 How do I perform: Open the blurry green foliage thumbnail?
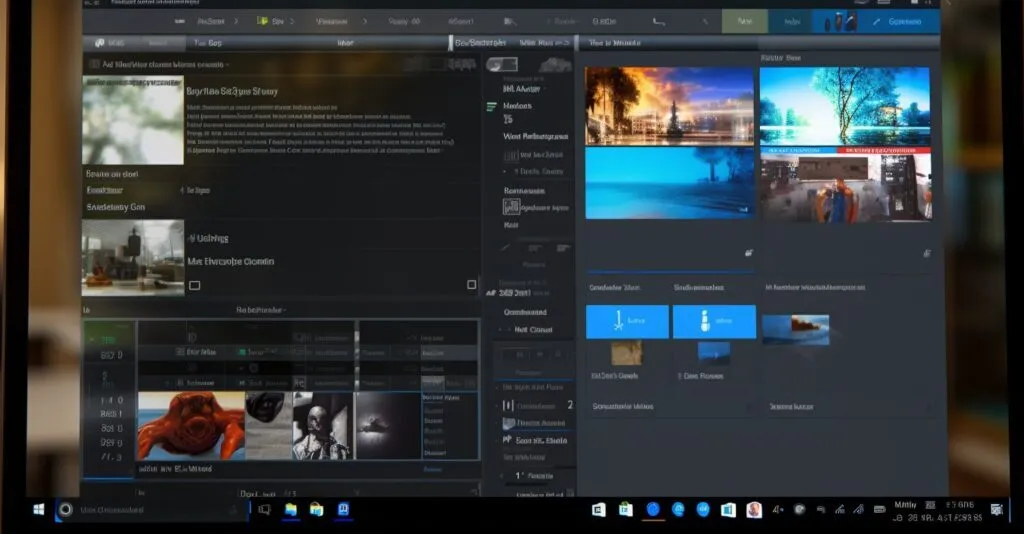pyautogui.click(x=133, y=120)
